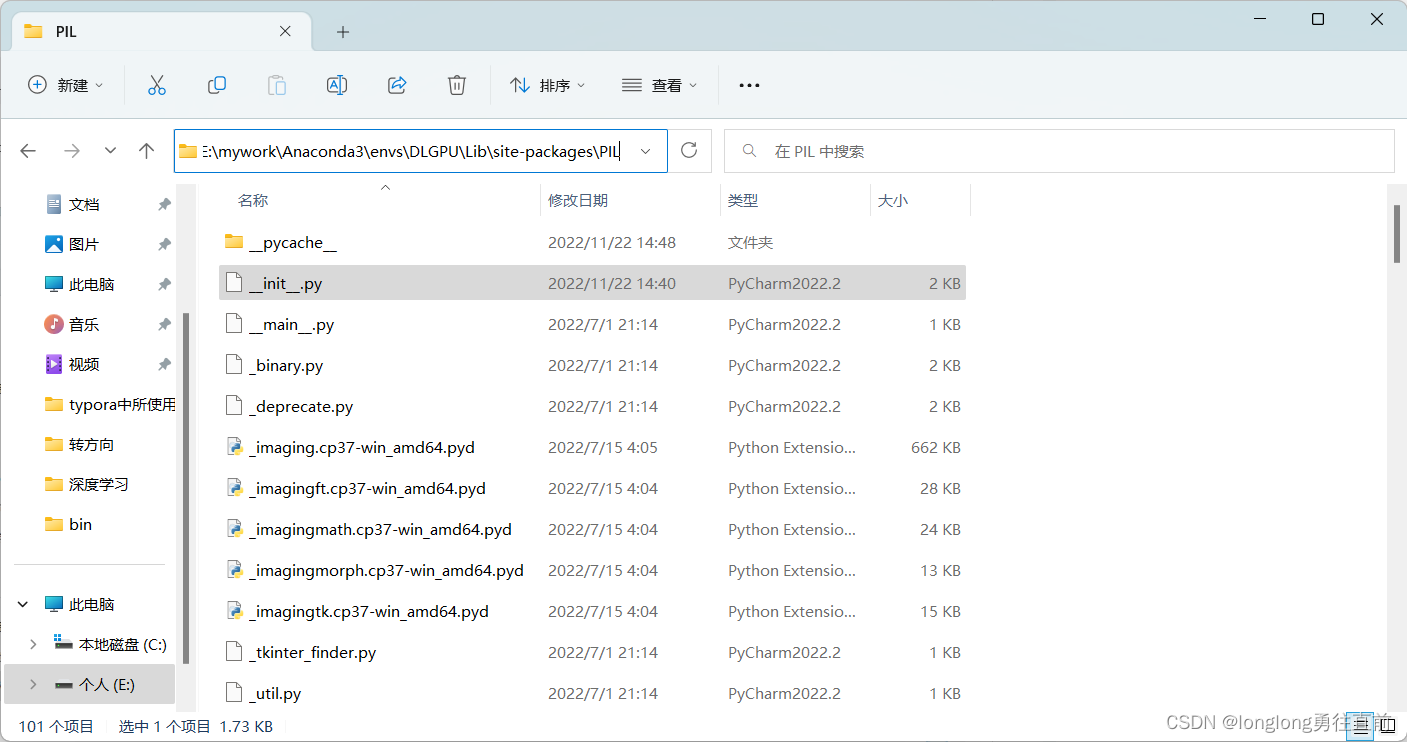Image resolution: width=1407 pixels, height=742 pixels.
Task: Refresh the current folder view
Action: 689,151
